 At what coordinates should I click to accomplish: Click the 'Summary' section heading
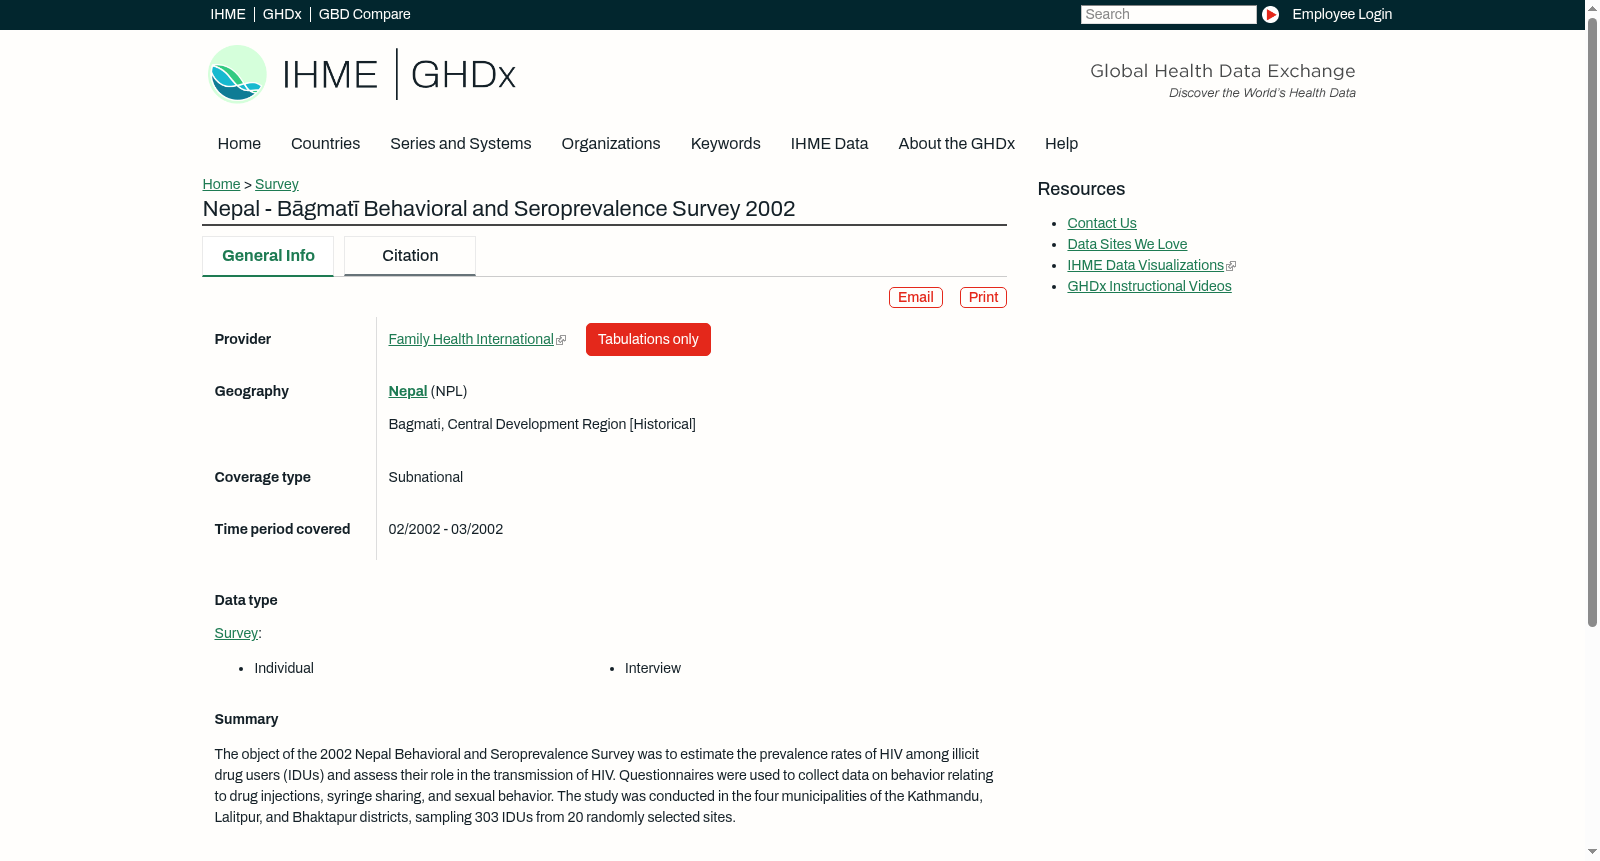[x=246, y=720]
